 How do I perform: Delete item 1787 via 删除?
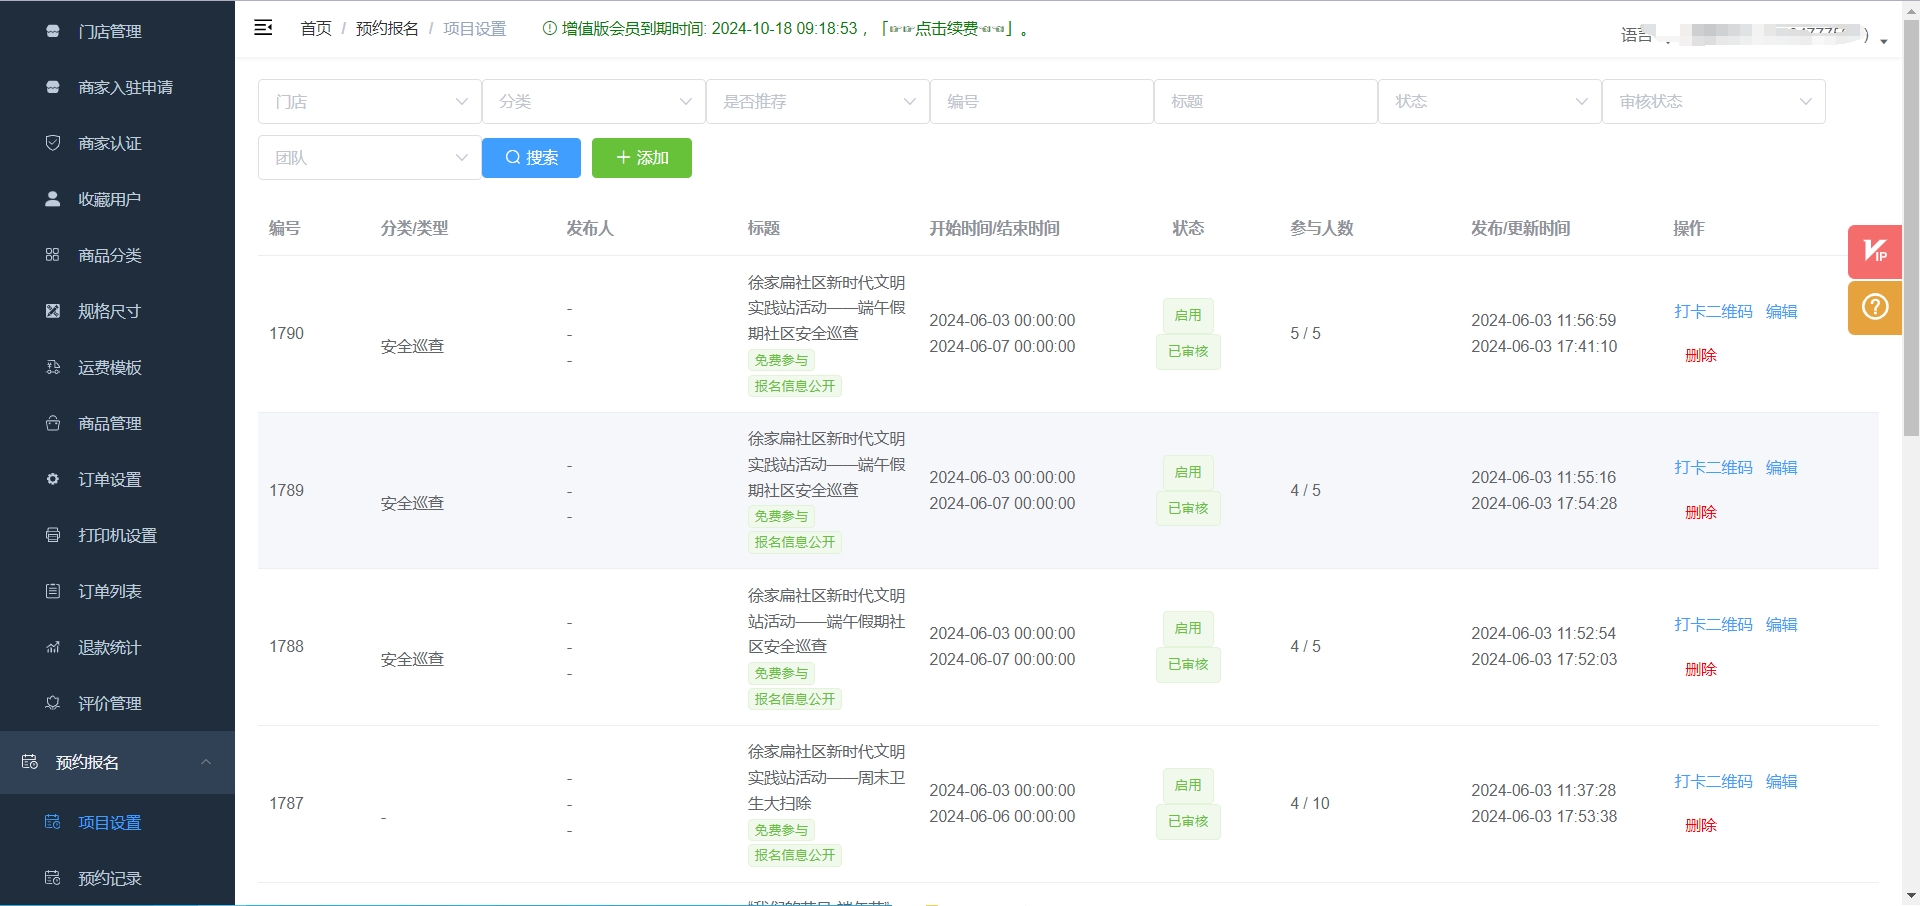click(1700, 825)
